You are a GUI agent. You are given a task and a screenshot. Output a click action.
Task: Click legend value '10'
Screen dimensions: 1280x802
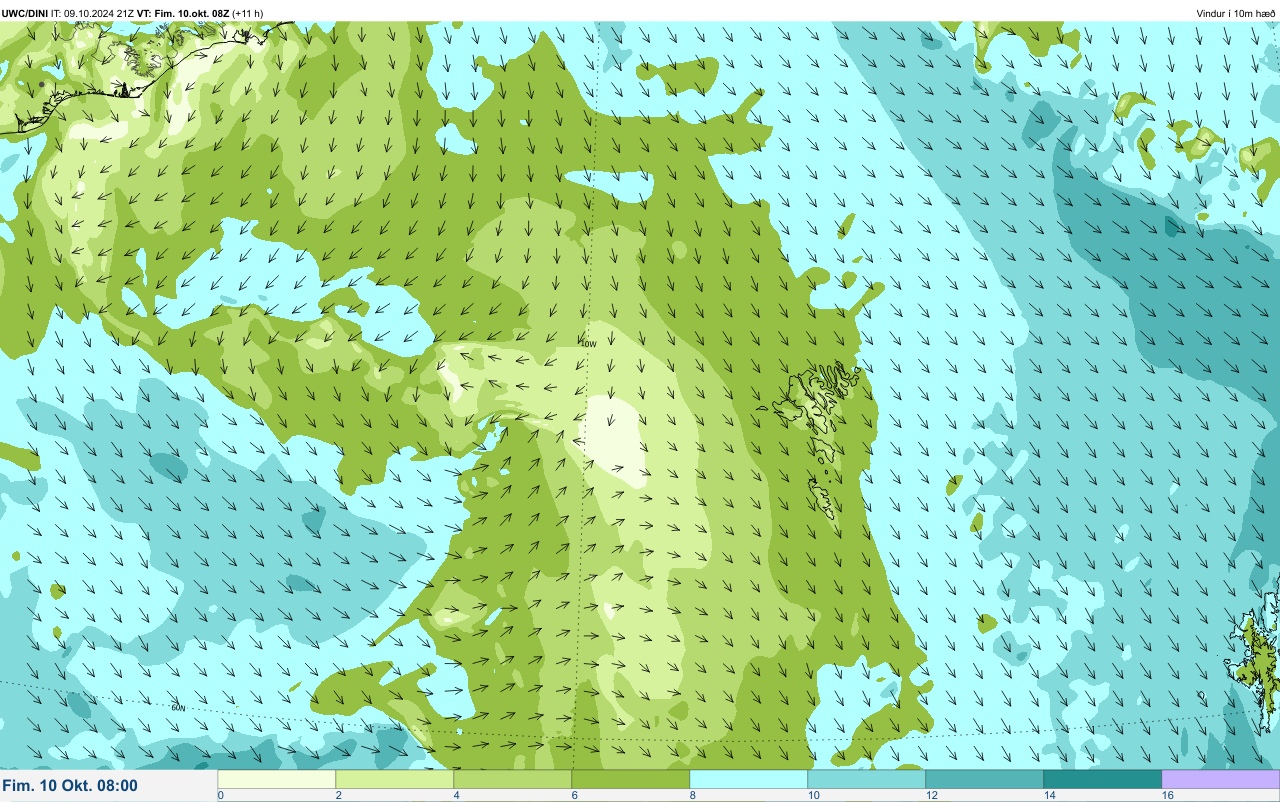(x=814, y=795)
